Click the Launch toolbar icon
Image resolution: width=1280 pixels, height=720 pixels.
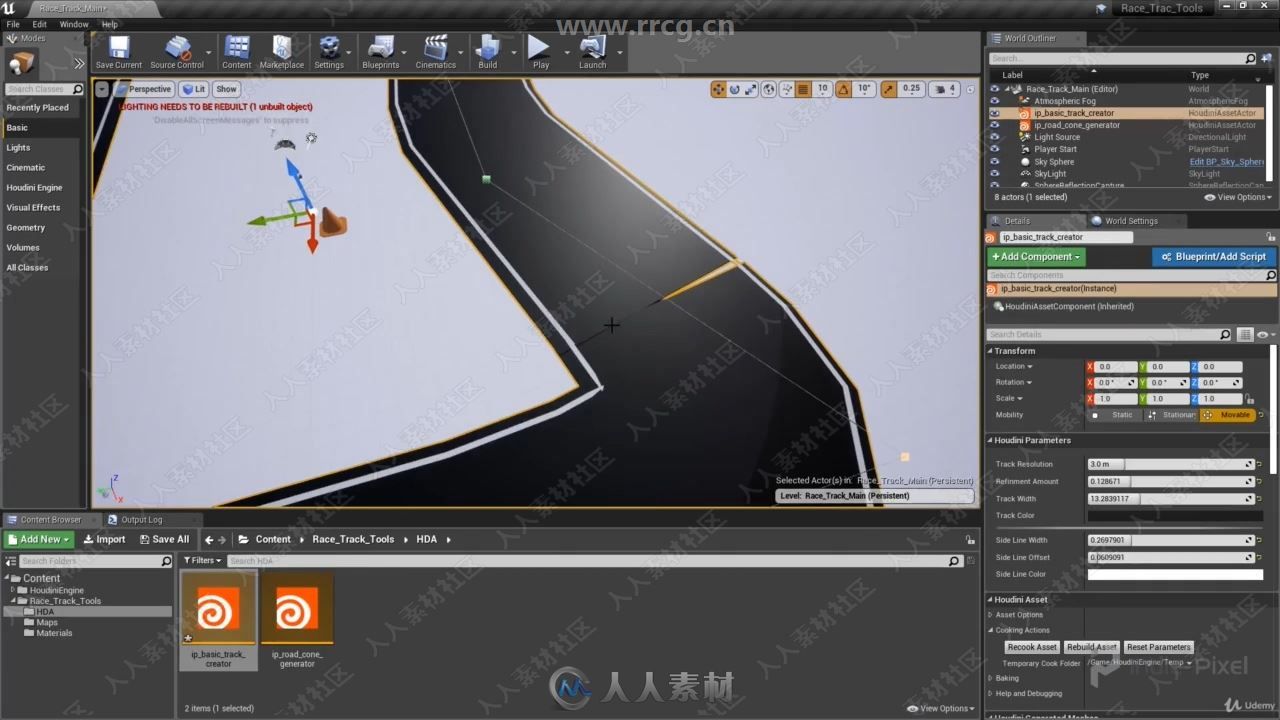click(593, 52)
